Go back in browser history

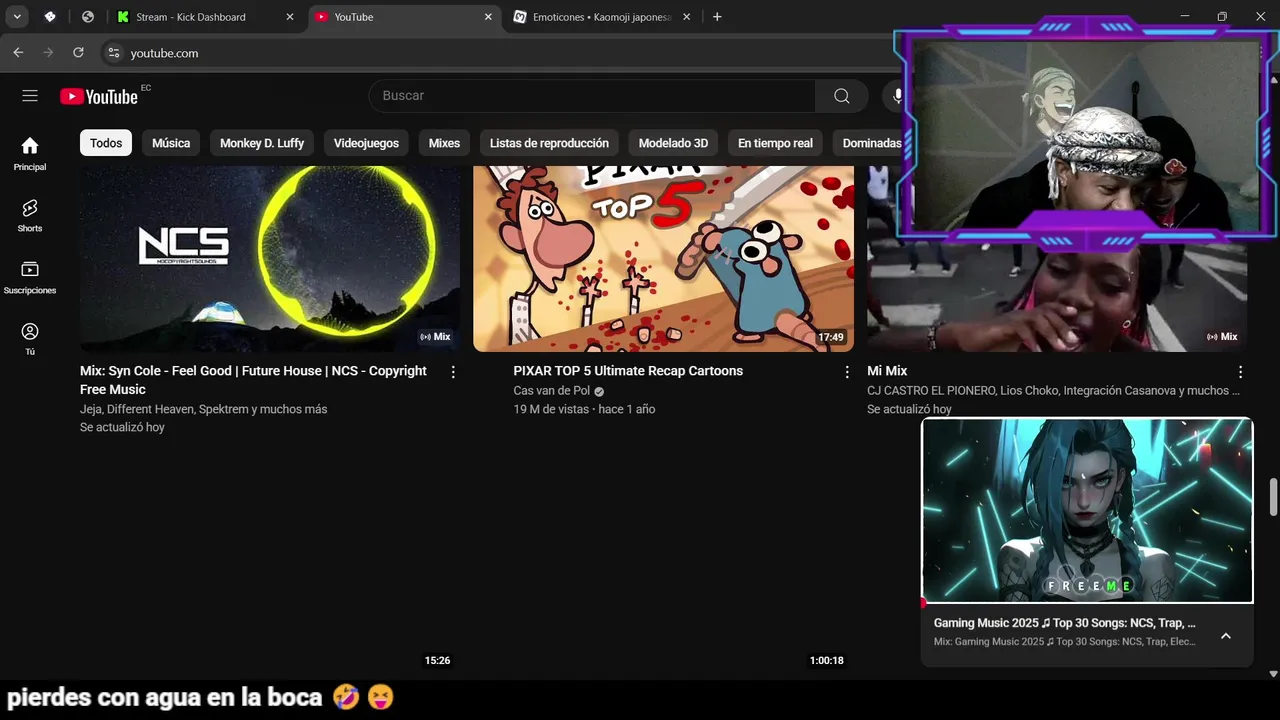[18, 53]
